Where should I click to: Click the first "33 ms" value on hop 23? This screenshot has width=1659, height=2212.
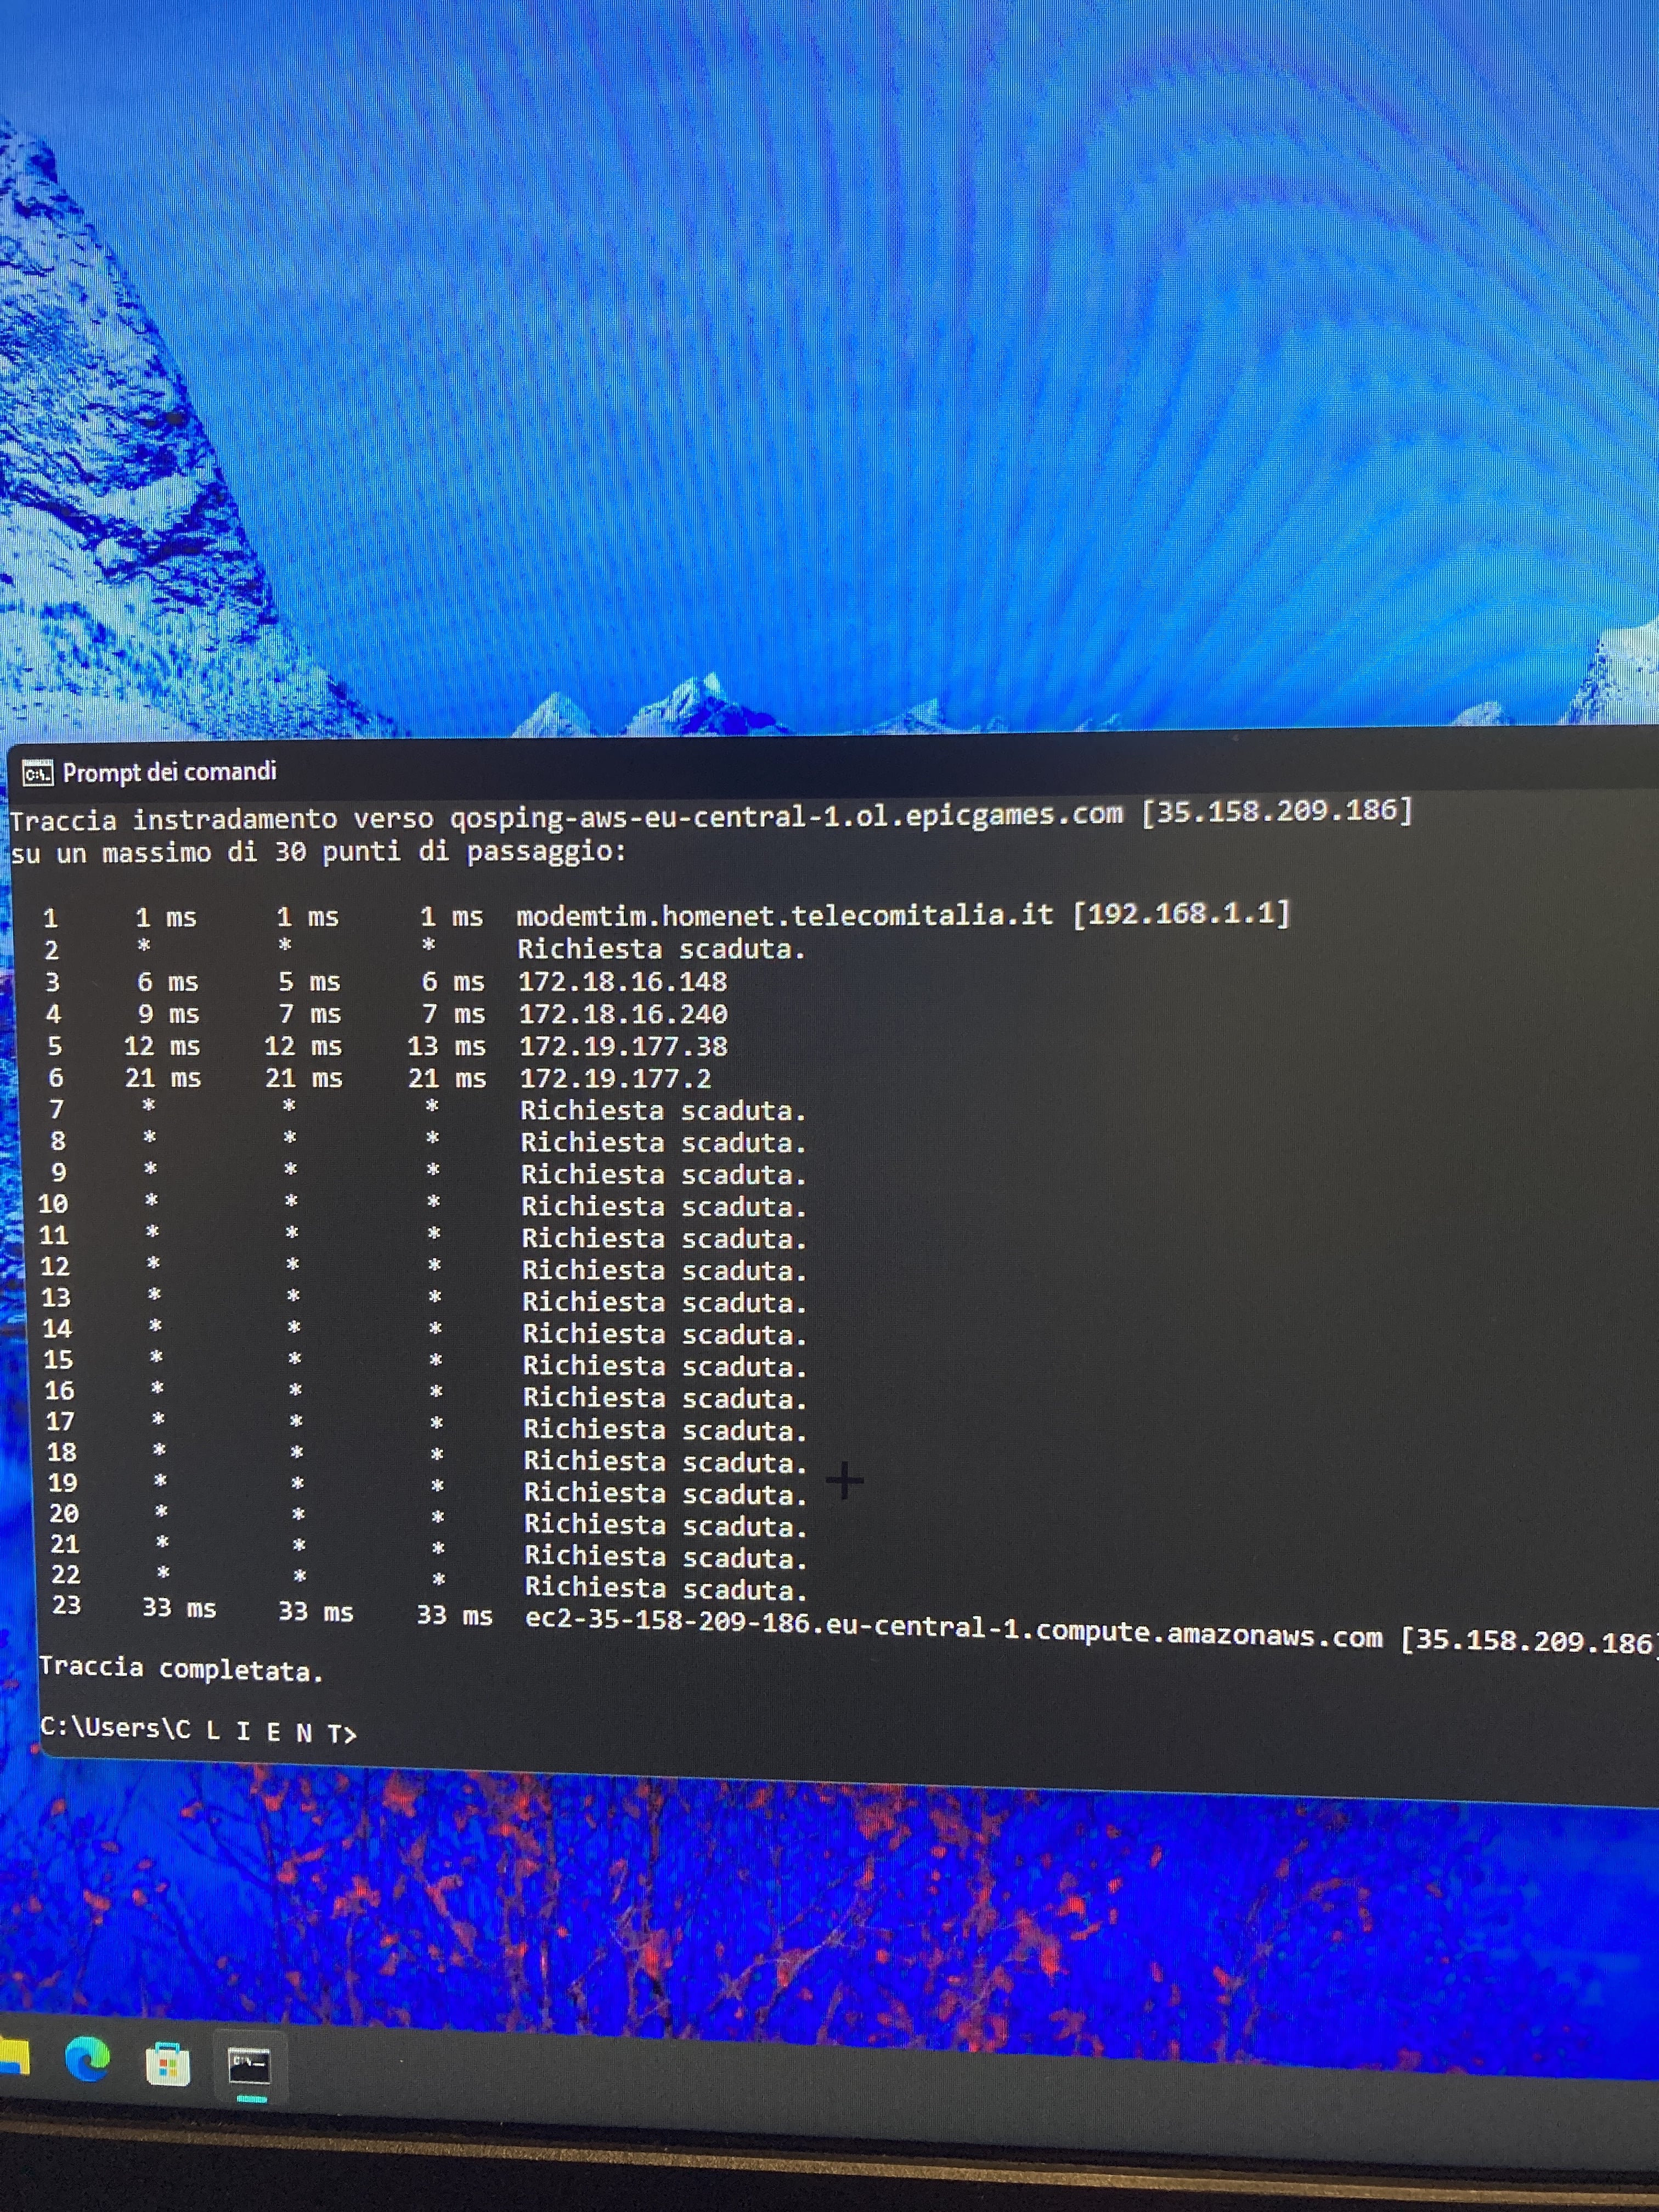[179, 1607]
